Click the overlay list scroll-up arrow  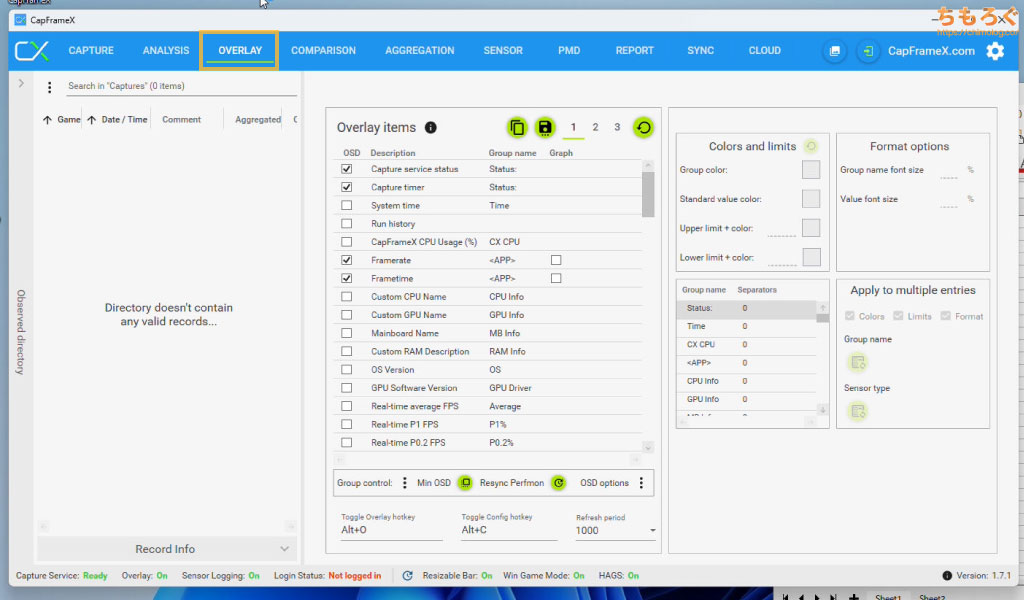pyautogui.click(x=648, y=166)
